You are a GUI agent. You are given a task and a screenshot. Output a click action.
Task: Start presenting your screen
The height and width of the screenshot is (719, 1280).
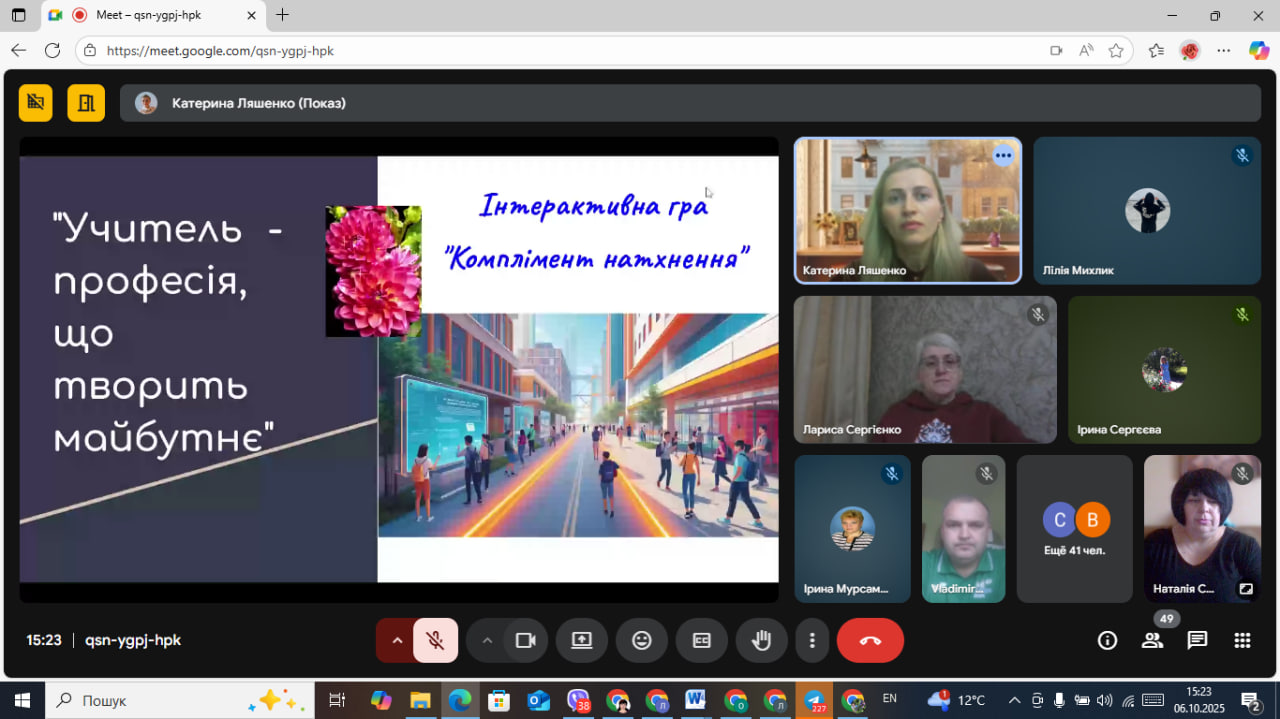[582, 641]
